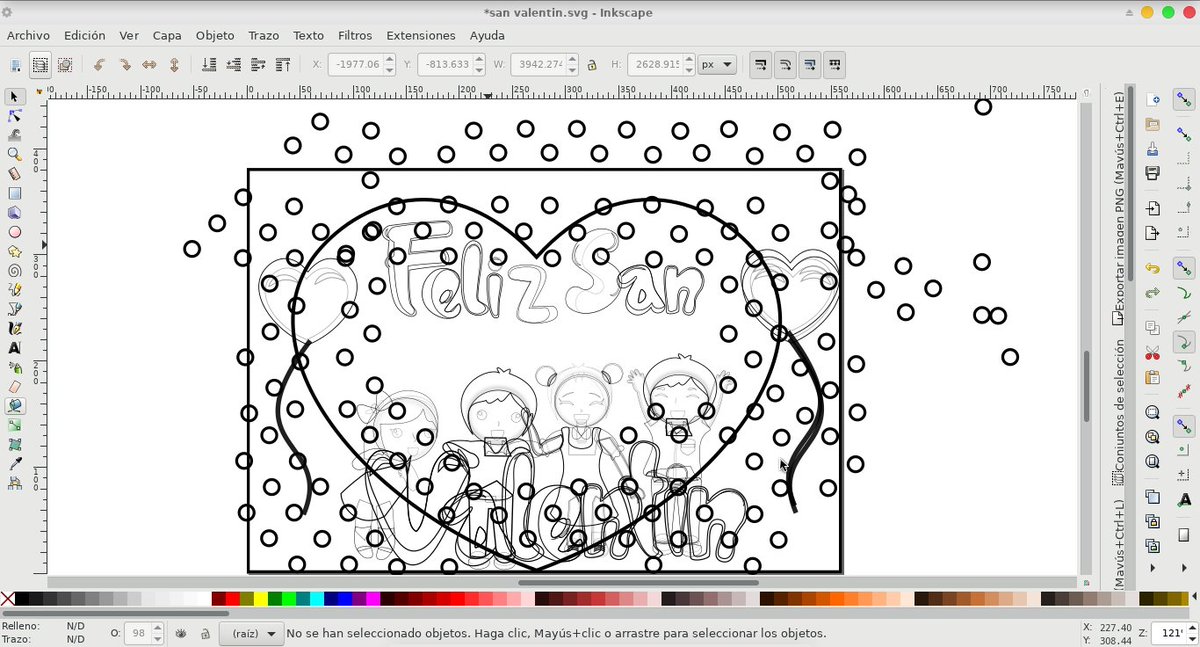Viewport: 1200px width, 647px height.
Task: Select the Zoom magnifier tool
Action: tap(15, 154)
